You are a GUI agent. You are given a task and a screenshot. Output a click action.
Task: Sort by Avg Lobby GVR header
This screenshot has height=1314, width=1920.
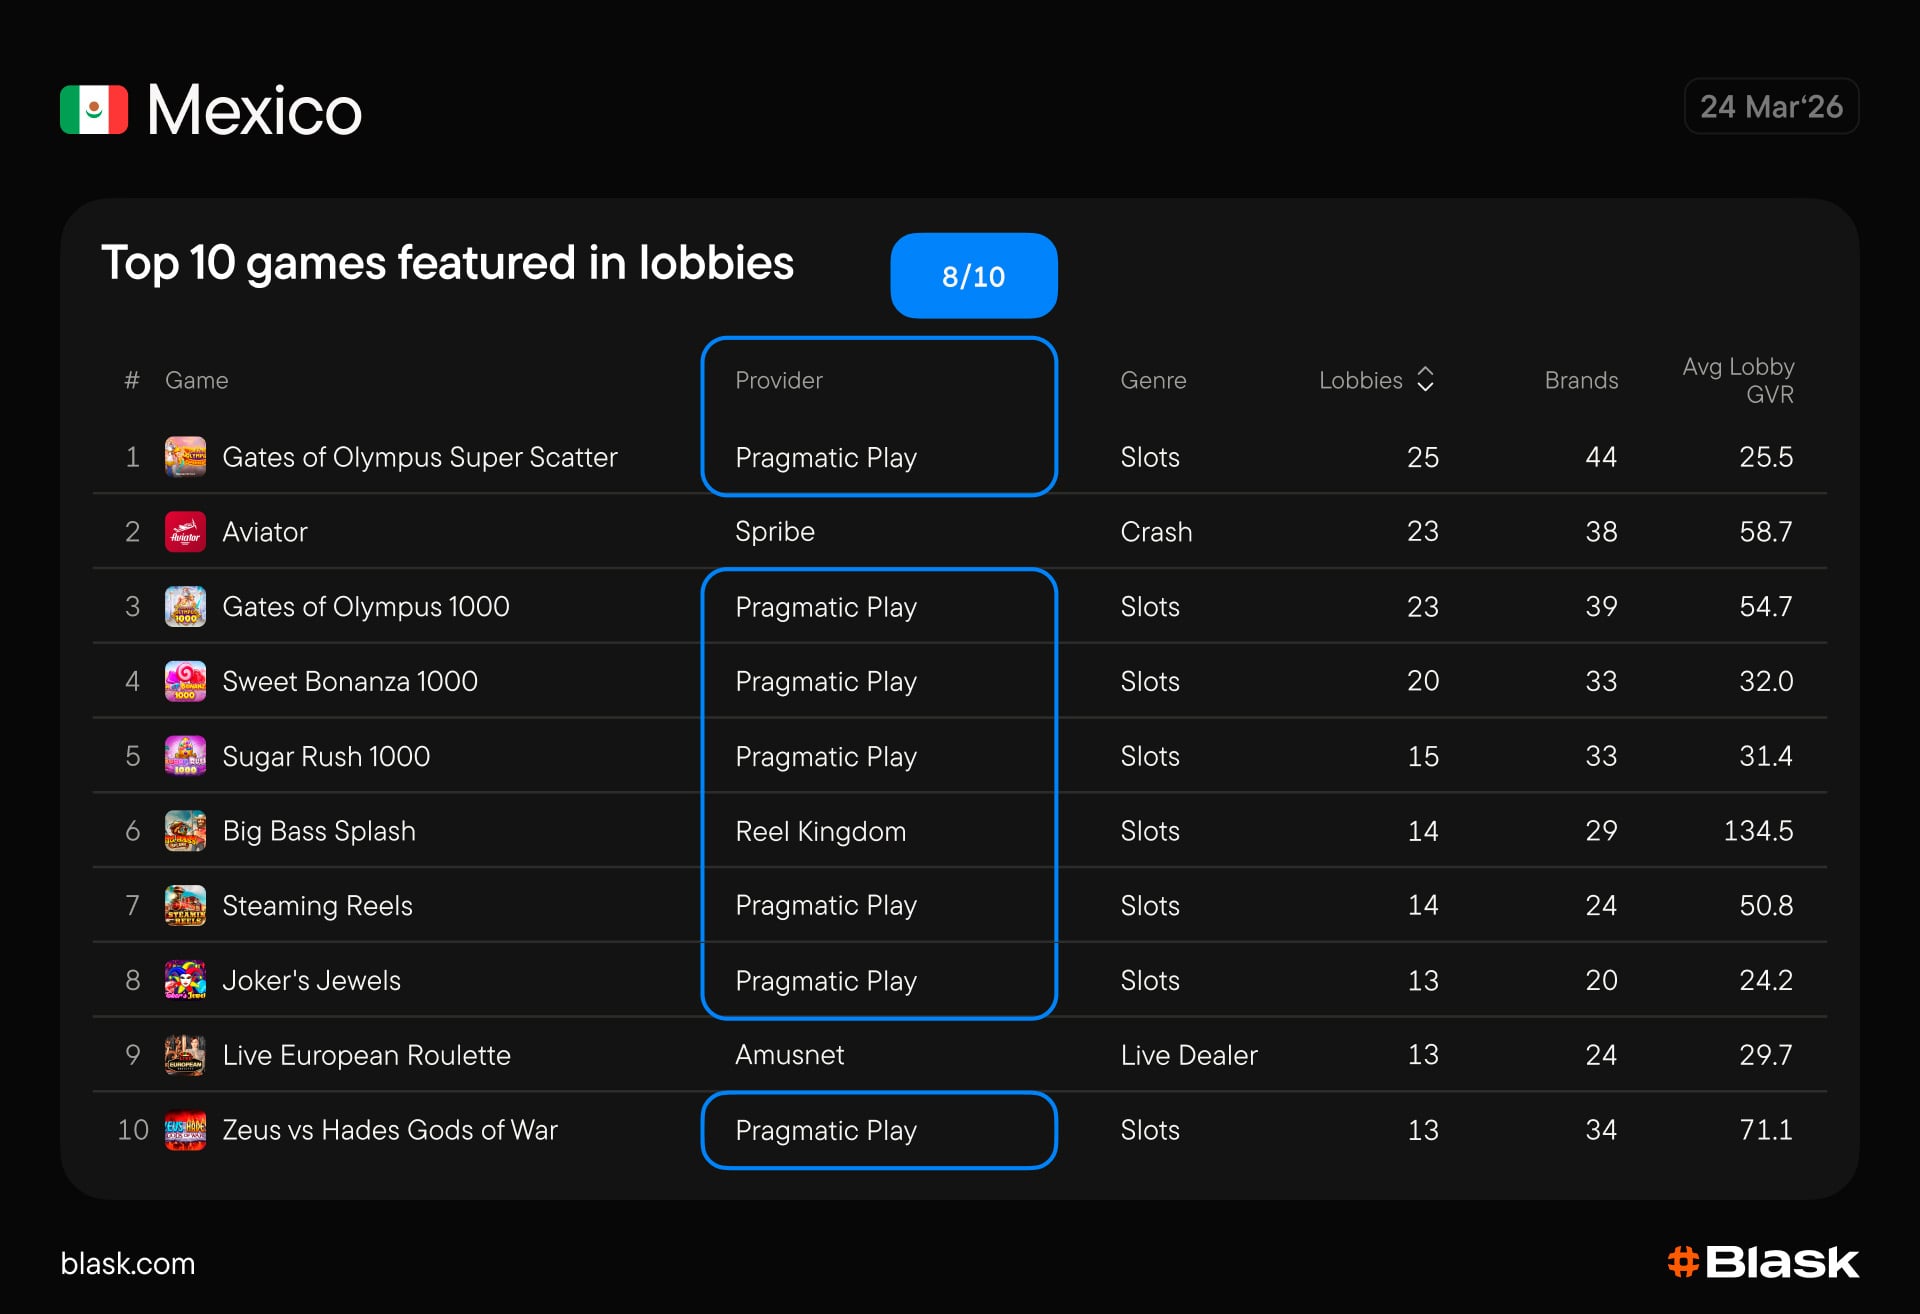click(x=1738, y=380)
